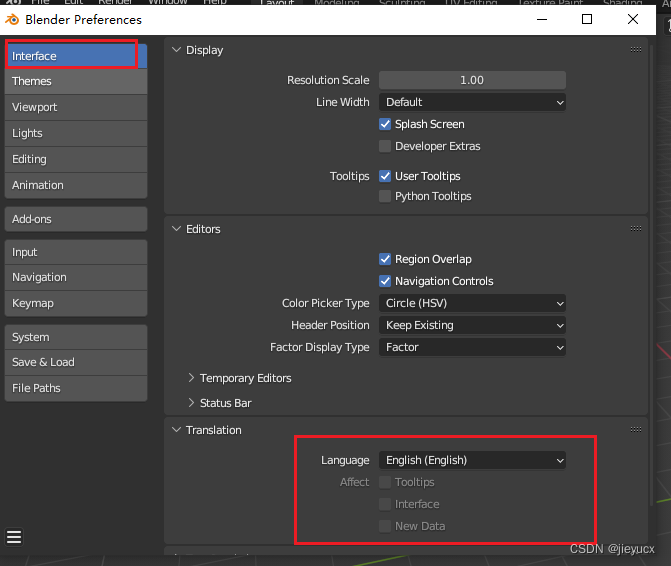Open the Save & Load section
This screenshot has height=566, width=671.
[x=76, y=362]
